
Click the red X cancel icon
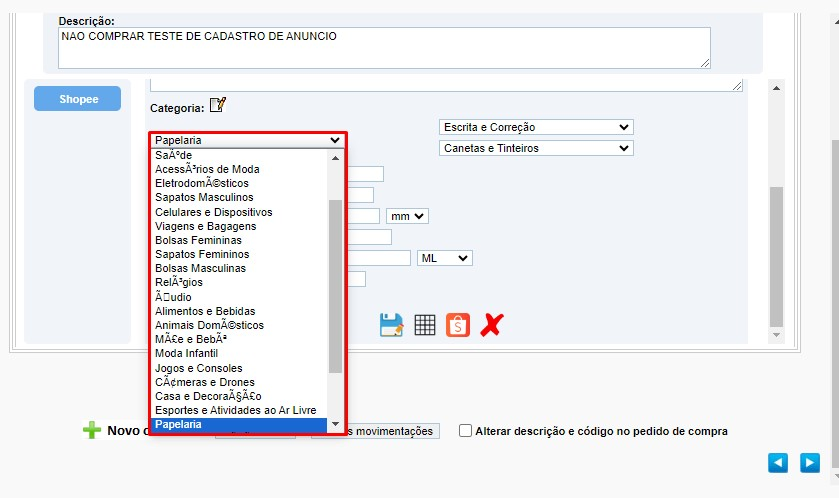492,325
